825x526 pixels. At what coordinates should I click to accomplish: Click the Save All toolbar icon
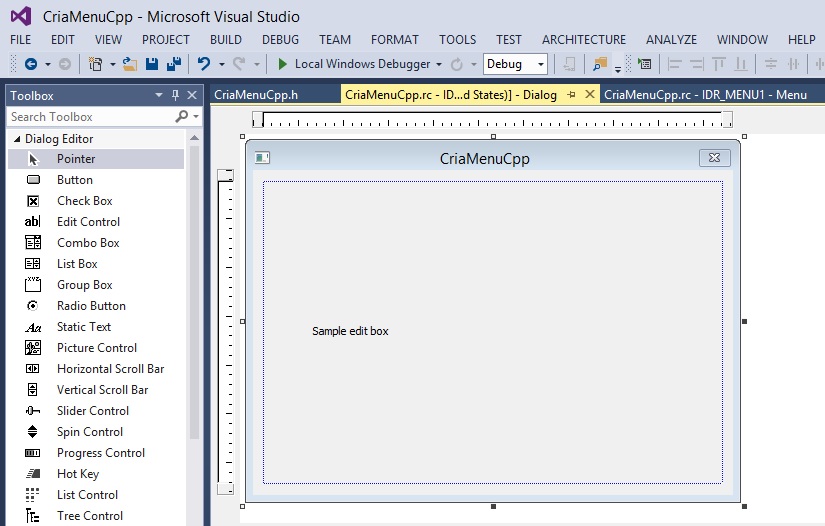[x=173, y=64]
